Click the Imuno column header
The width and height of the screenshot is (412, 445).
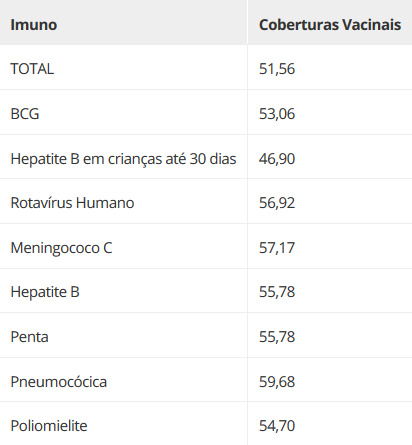click(x=34, y=25)
